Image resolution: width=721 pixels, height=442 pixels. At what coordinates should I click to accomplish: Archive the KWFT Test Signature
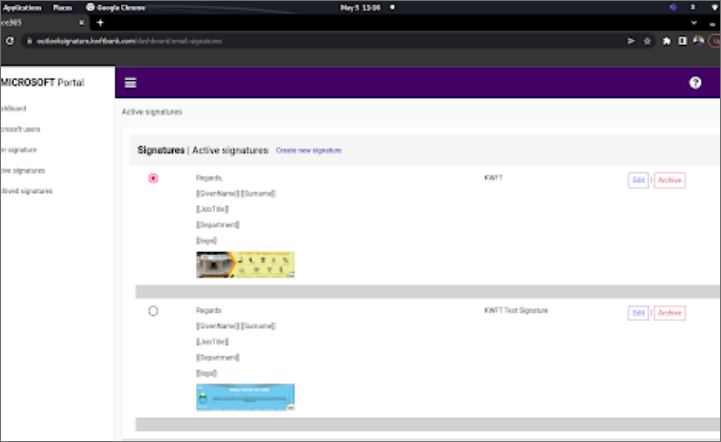click(x=669, y=313)
